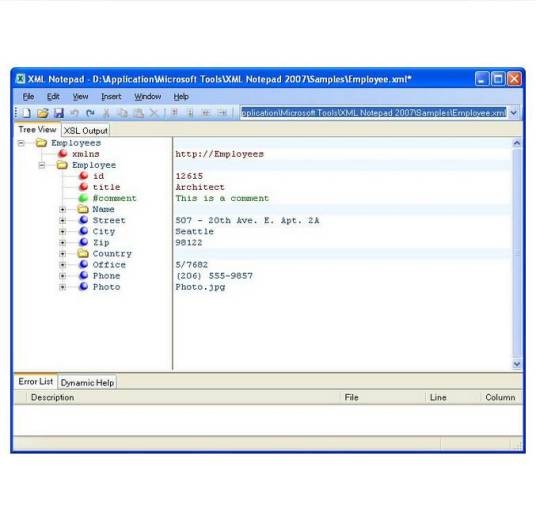Screen dimensions: 536x505
Task: Select the Zip tree label
Action: pos(101,242)
